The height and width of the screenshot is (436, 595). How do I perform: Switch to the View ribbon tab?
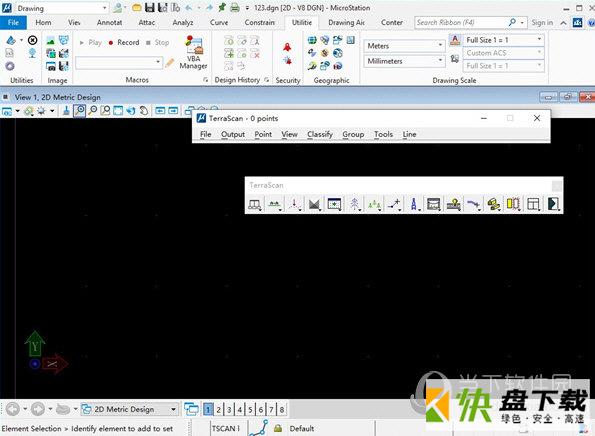pos(74,22)
